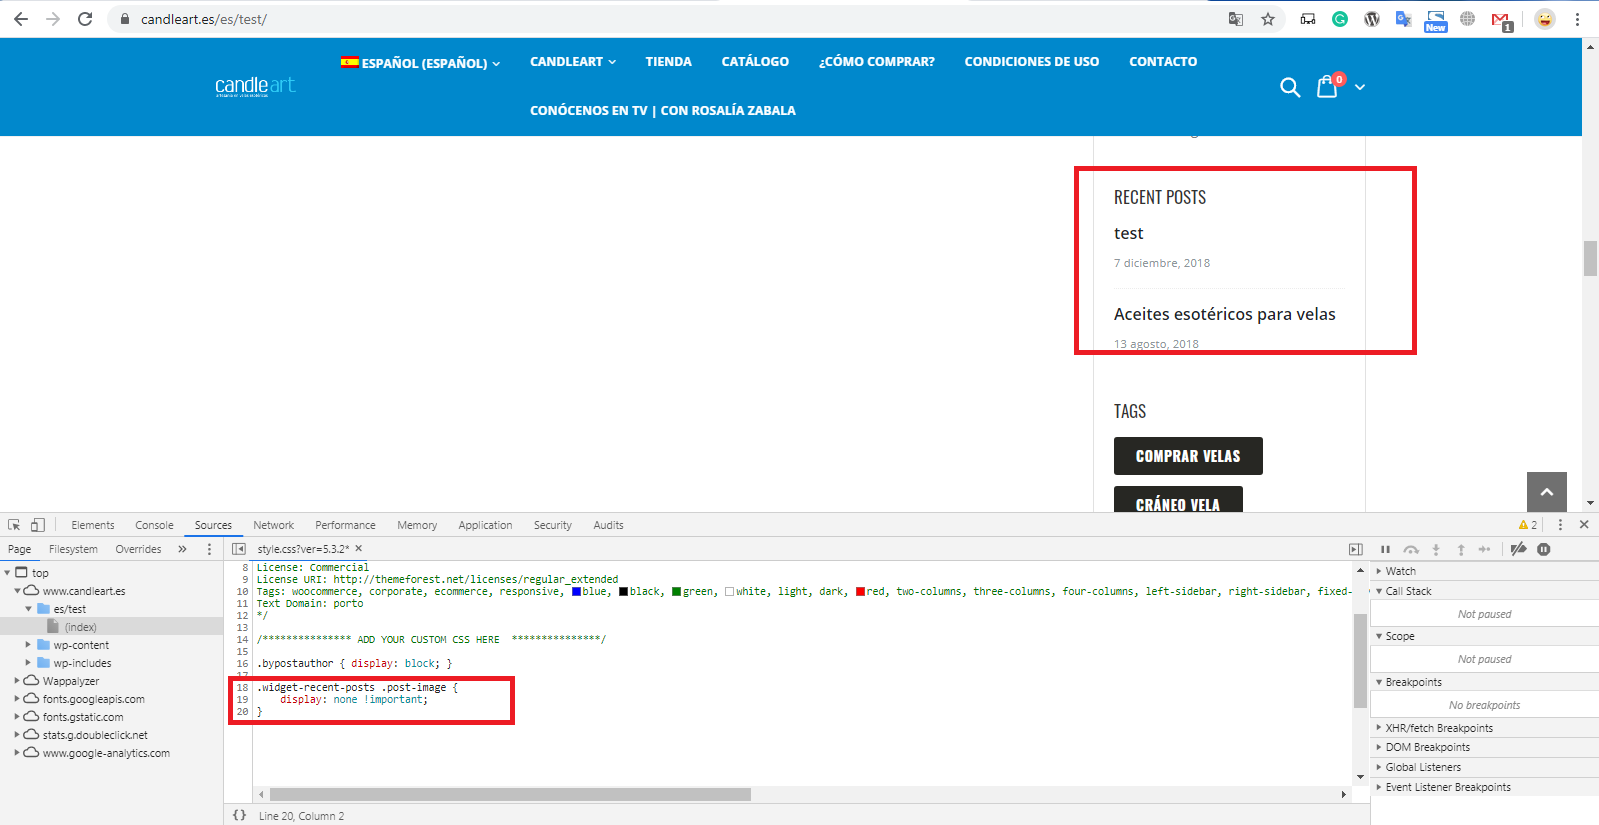Open the WordPress extension icon
This screenshot has height=825, width=1599.
[x=1372, y=19]
